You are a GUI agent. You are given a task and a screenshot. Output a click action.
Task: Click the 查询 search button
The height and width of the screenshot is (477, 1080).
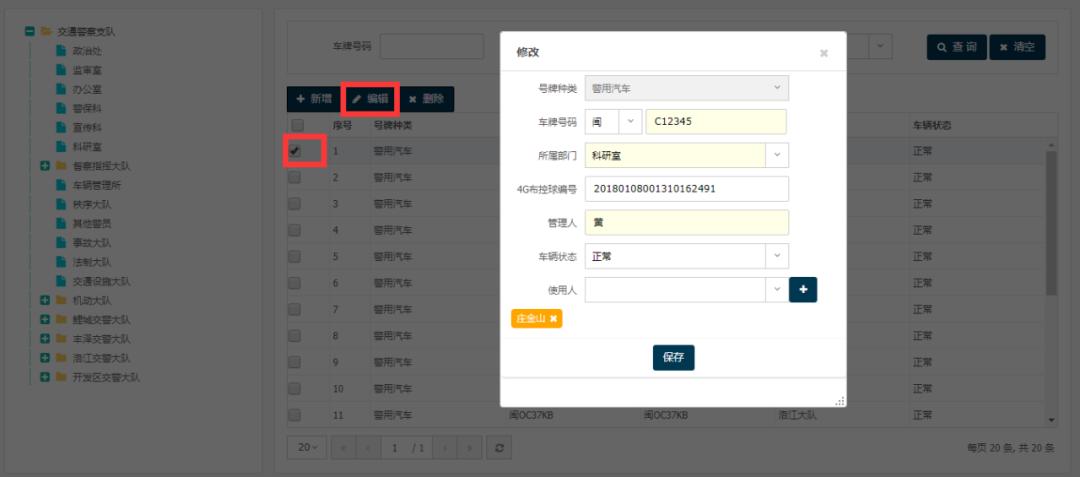[x=956, y=47]
